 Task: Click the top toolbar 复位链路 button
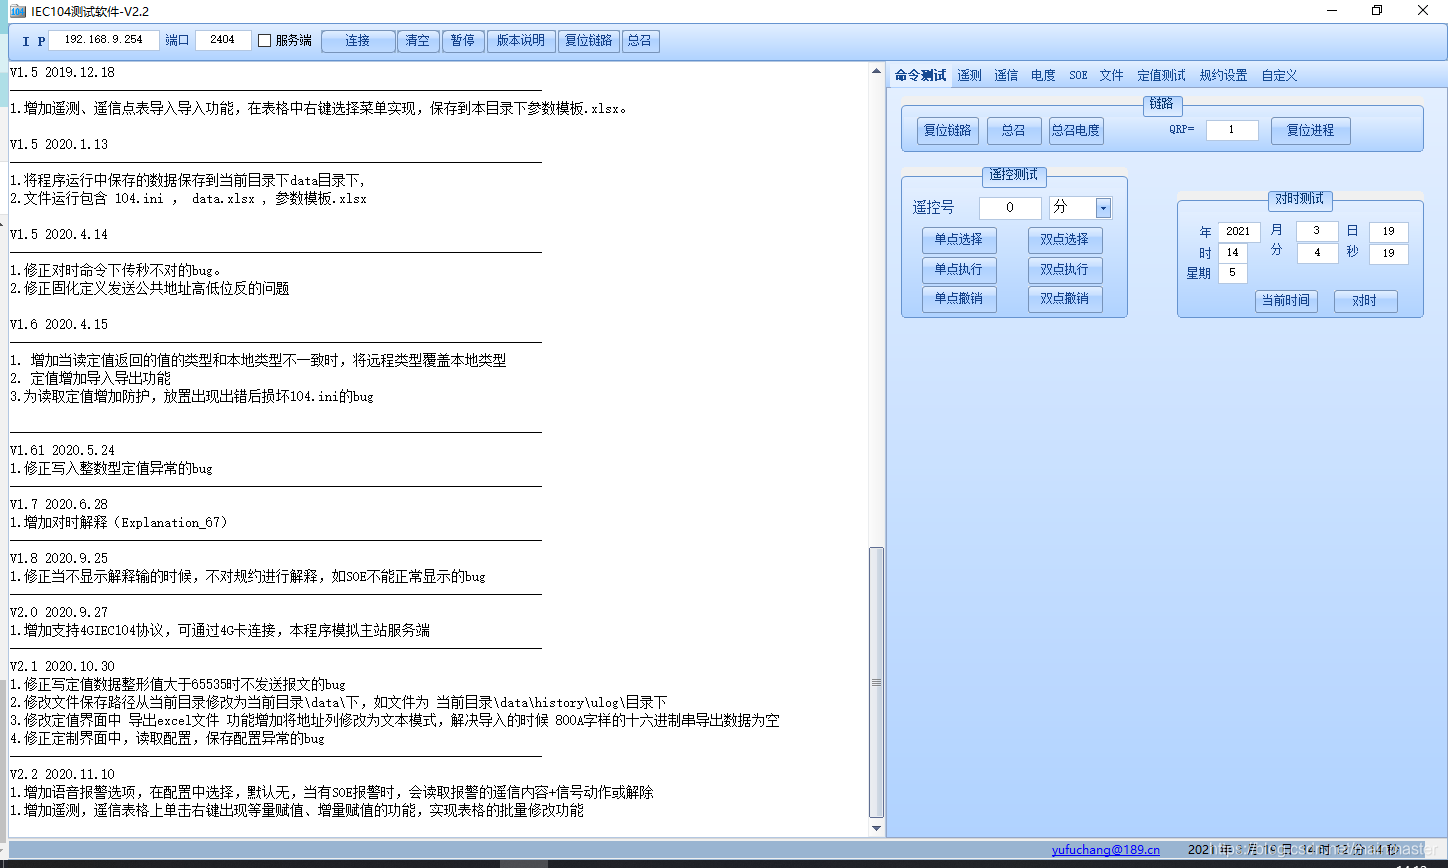[588, 41]
